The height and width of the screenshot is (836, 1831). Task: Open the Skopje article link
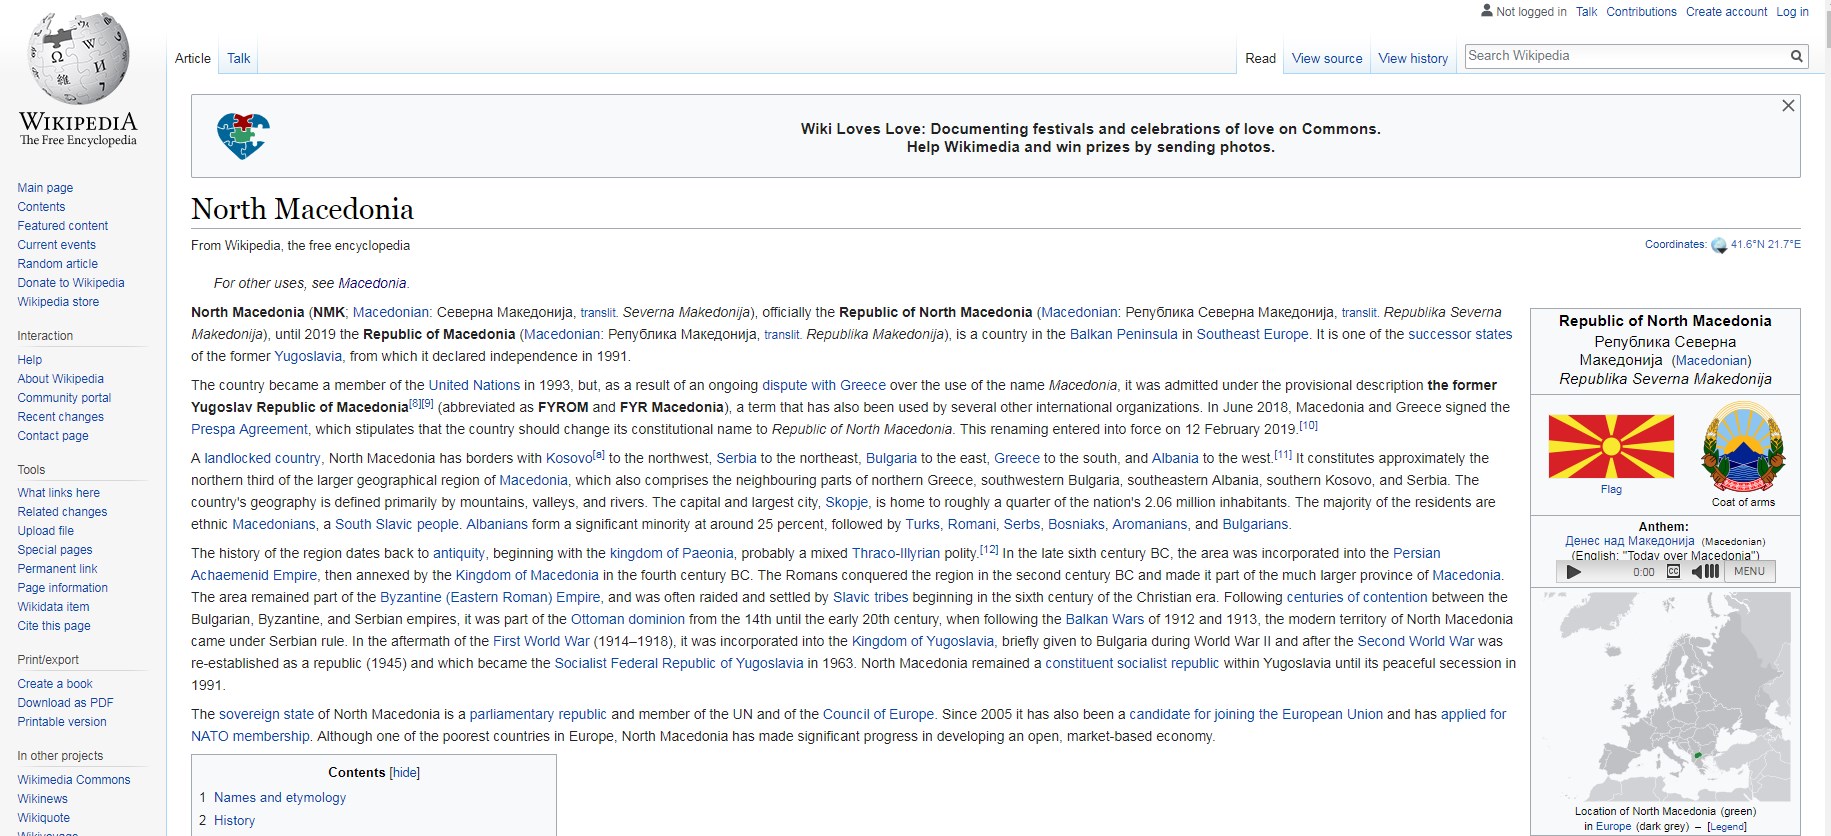(847, 502)
